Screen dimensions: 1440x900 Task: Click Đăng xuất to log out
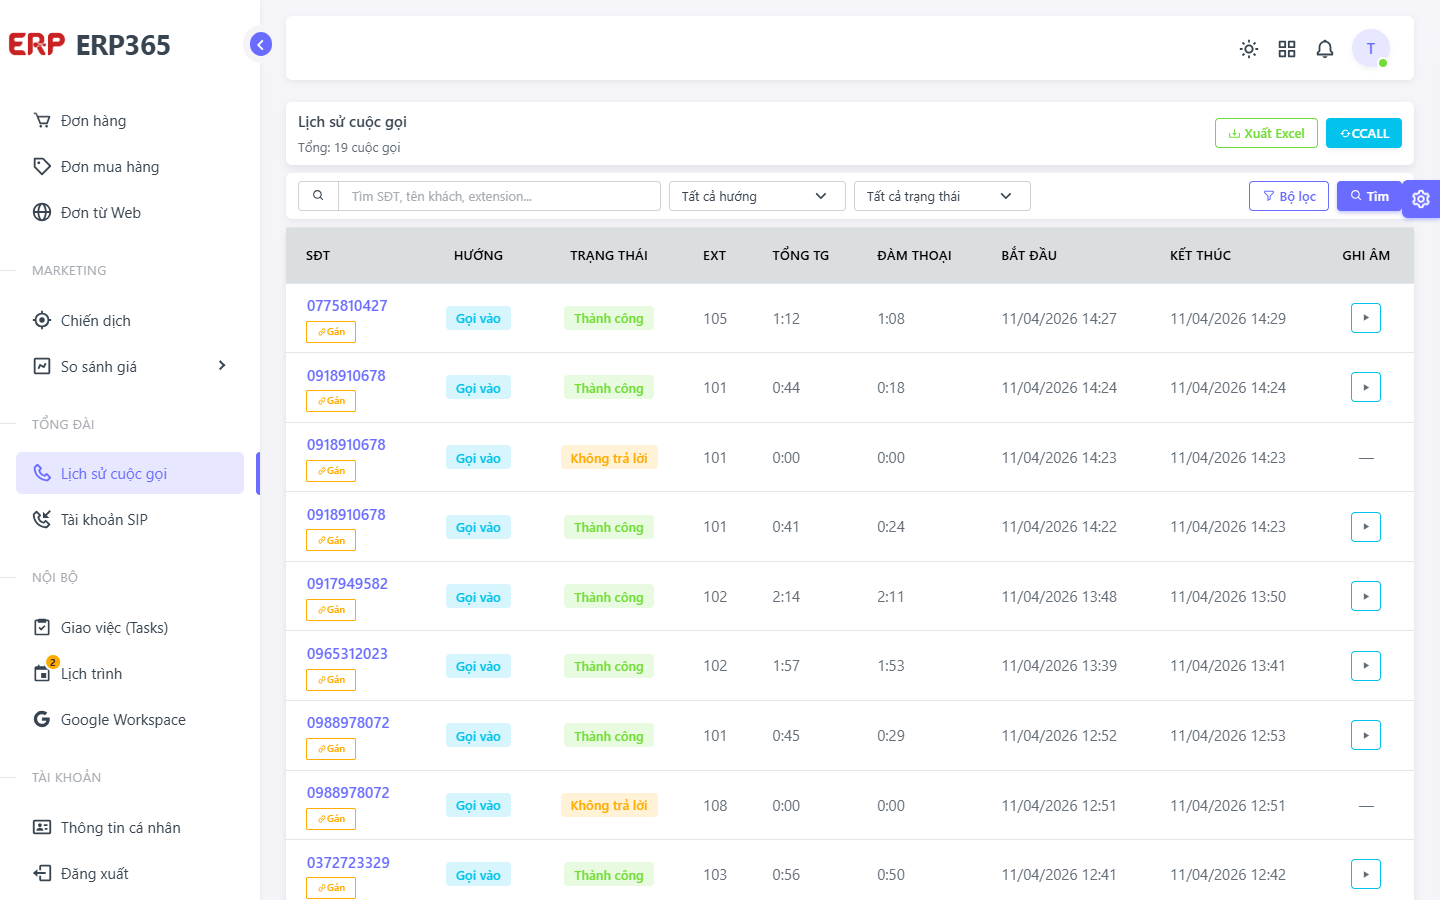click(130, 874)
